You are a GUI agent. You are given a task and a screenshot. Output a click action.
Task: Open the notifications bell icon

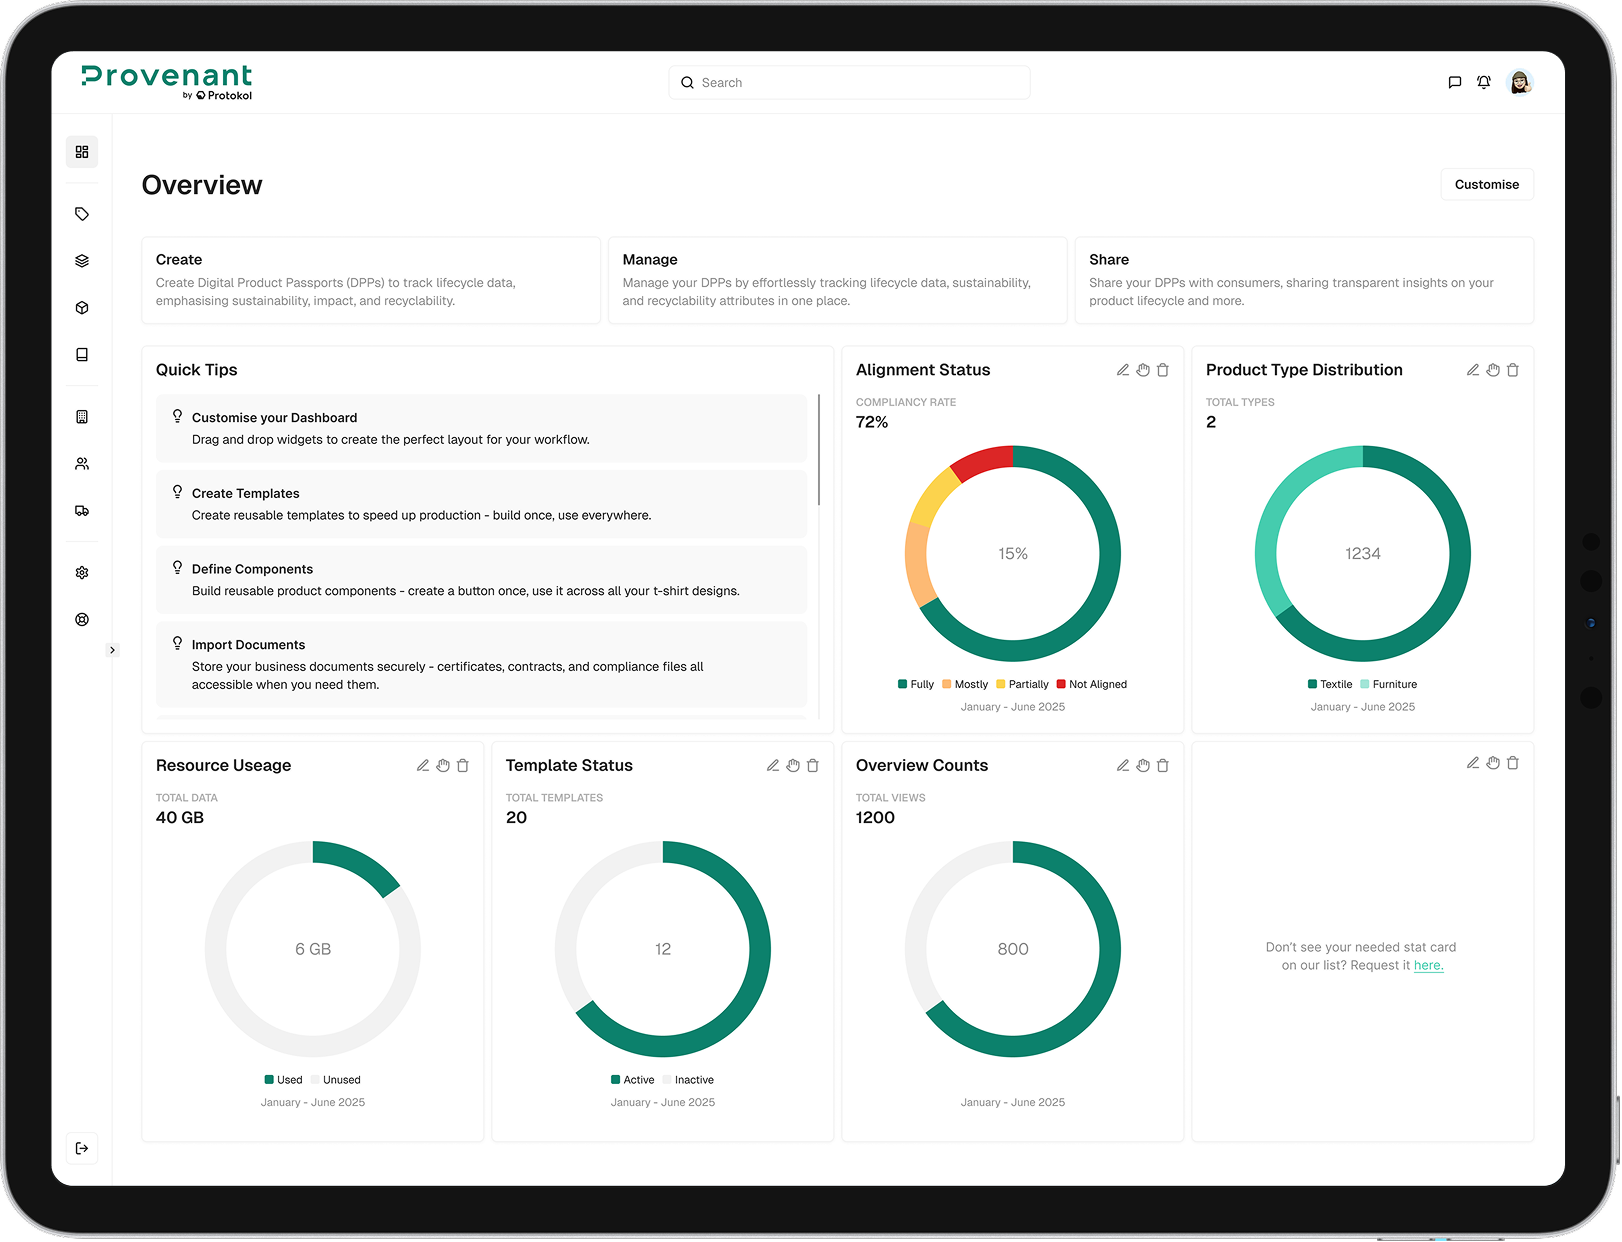[1484, 82]
